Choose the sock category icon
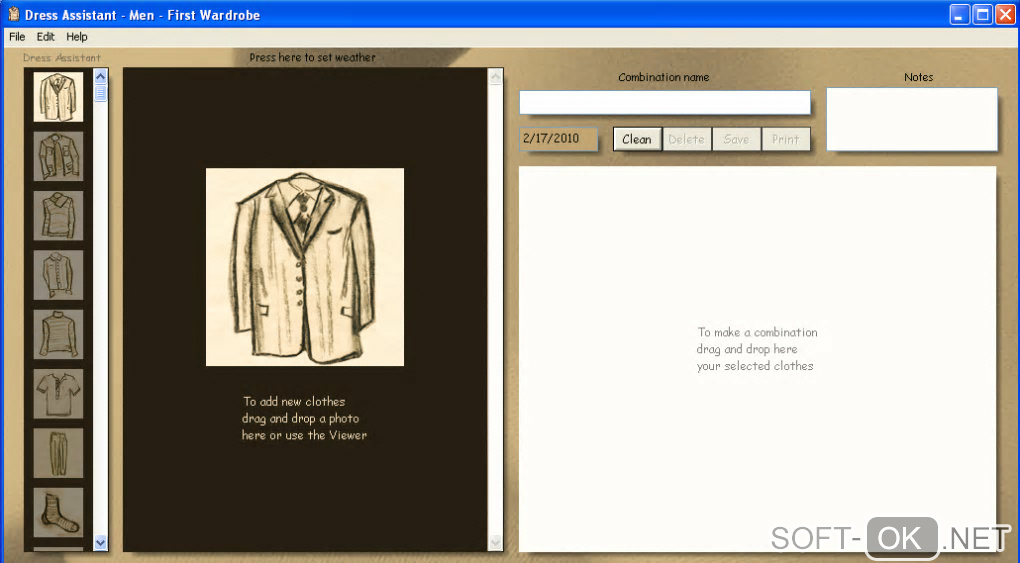Viewport: 1020px width, 563px height. pyautogui.click(x=59, y=512)
